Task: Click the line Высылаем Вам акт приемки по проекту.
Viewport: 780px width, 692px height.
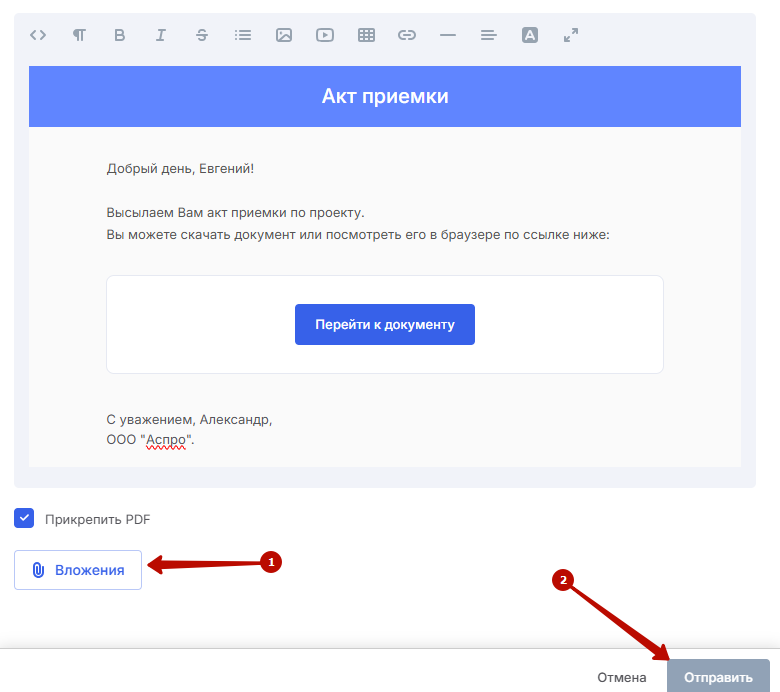Action: pos(235,212)
